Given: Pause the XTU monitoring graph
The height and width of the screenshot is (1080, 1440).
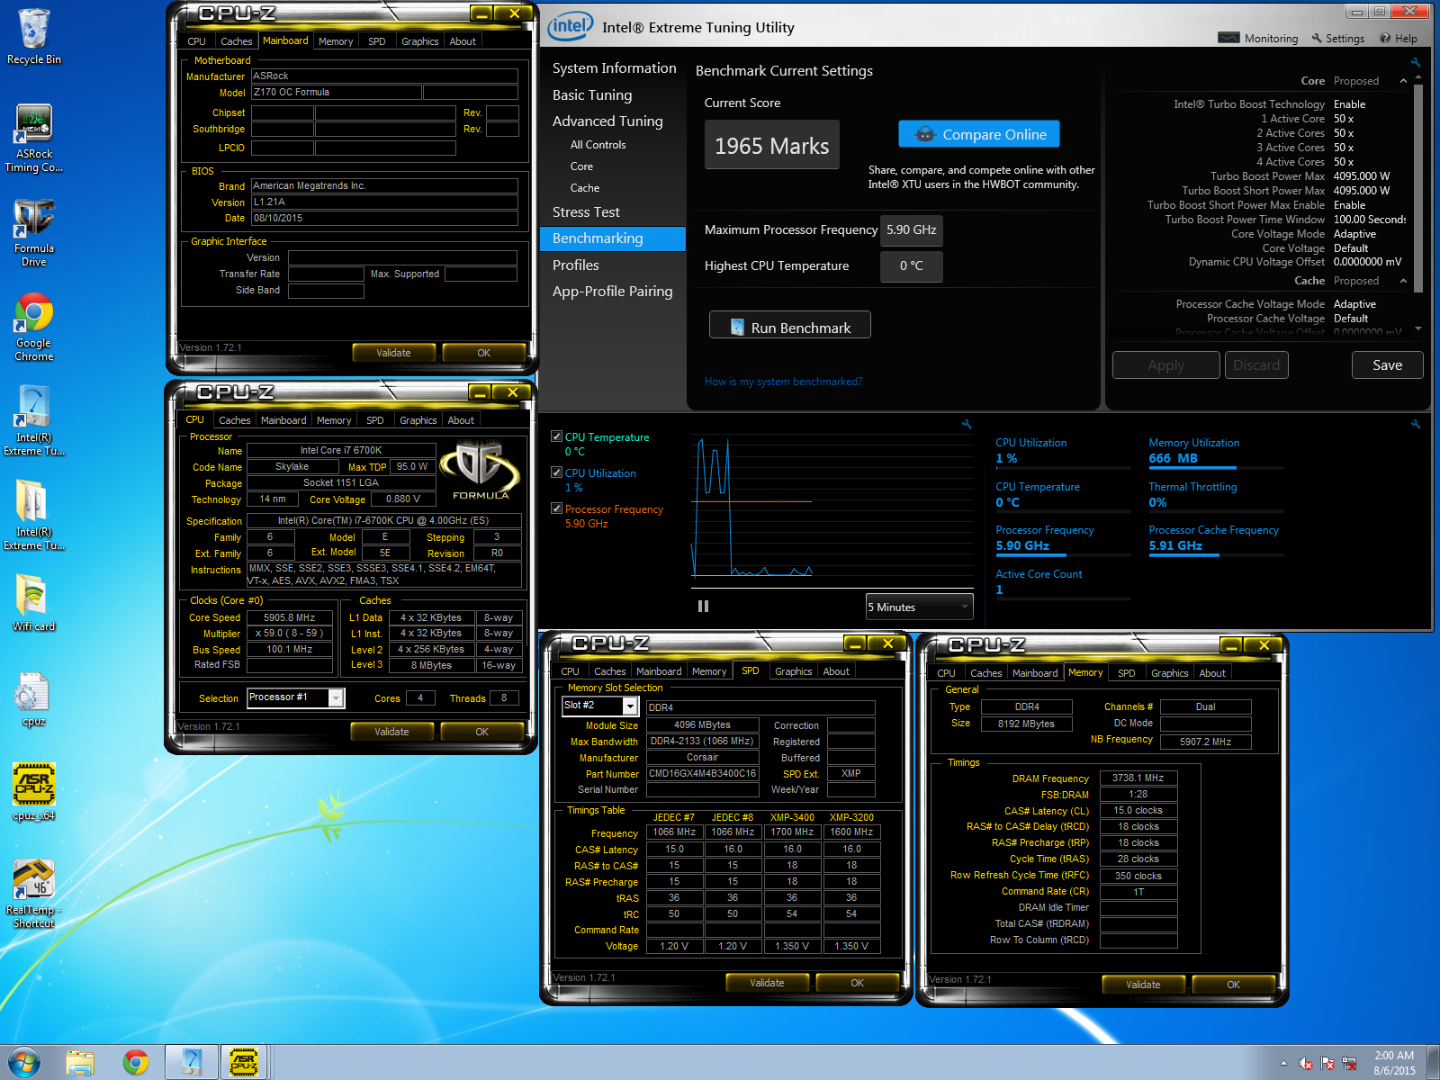Looking at the screenshot, I should click(x=703, y=606).
